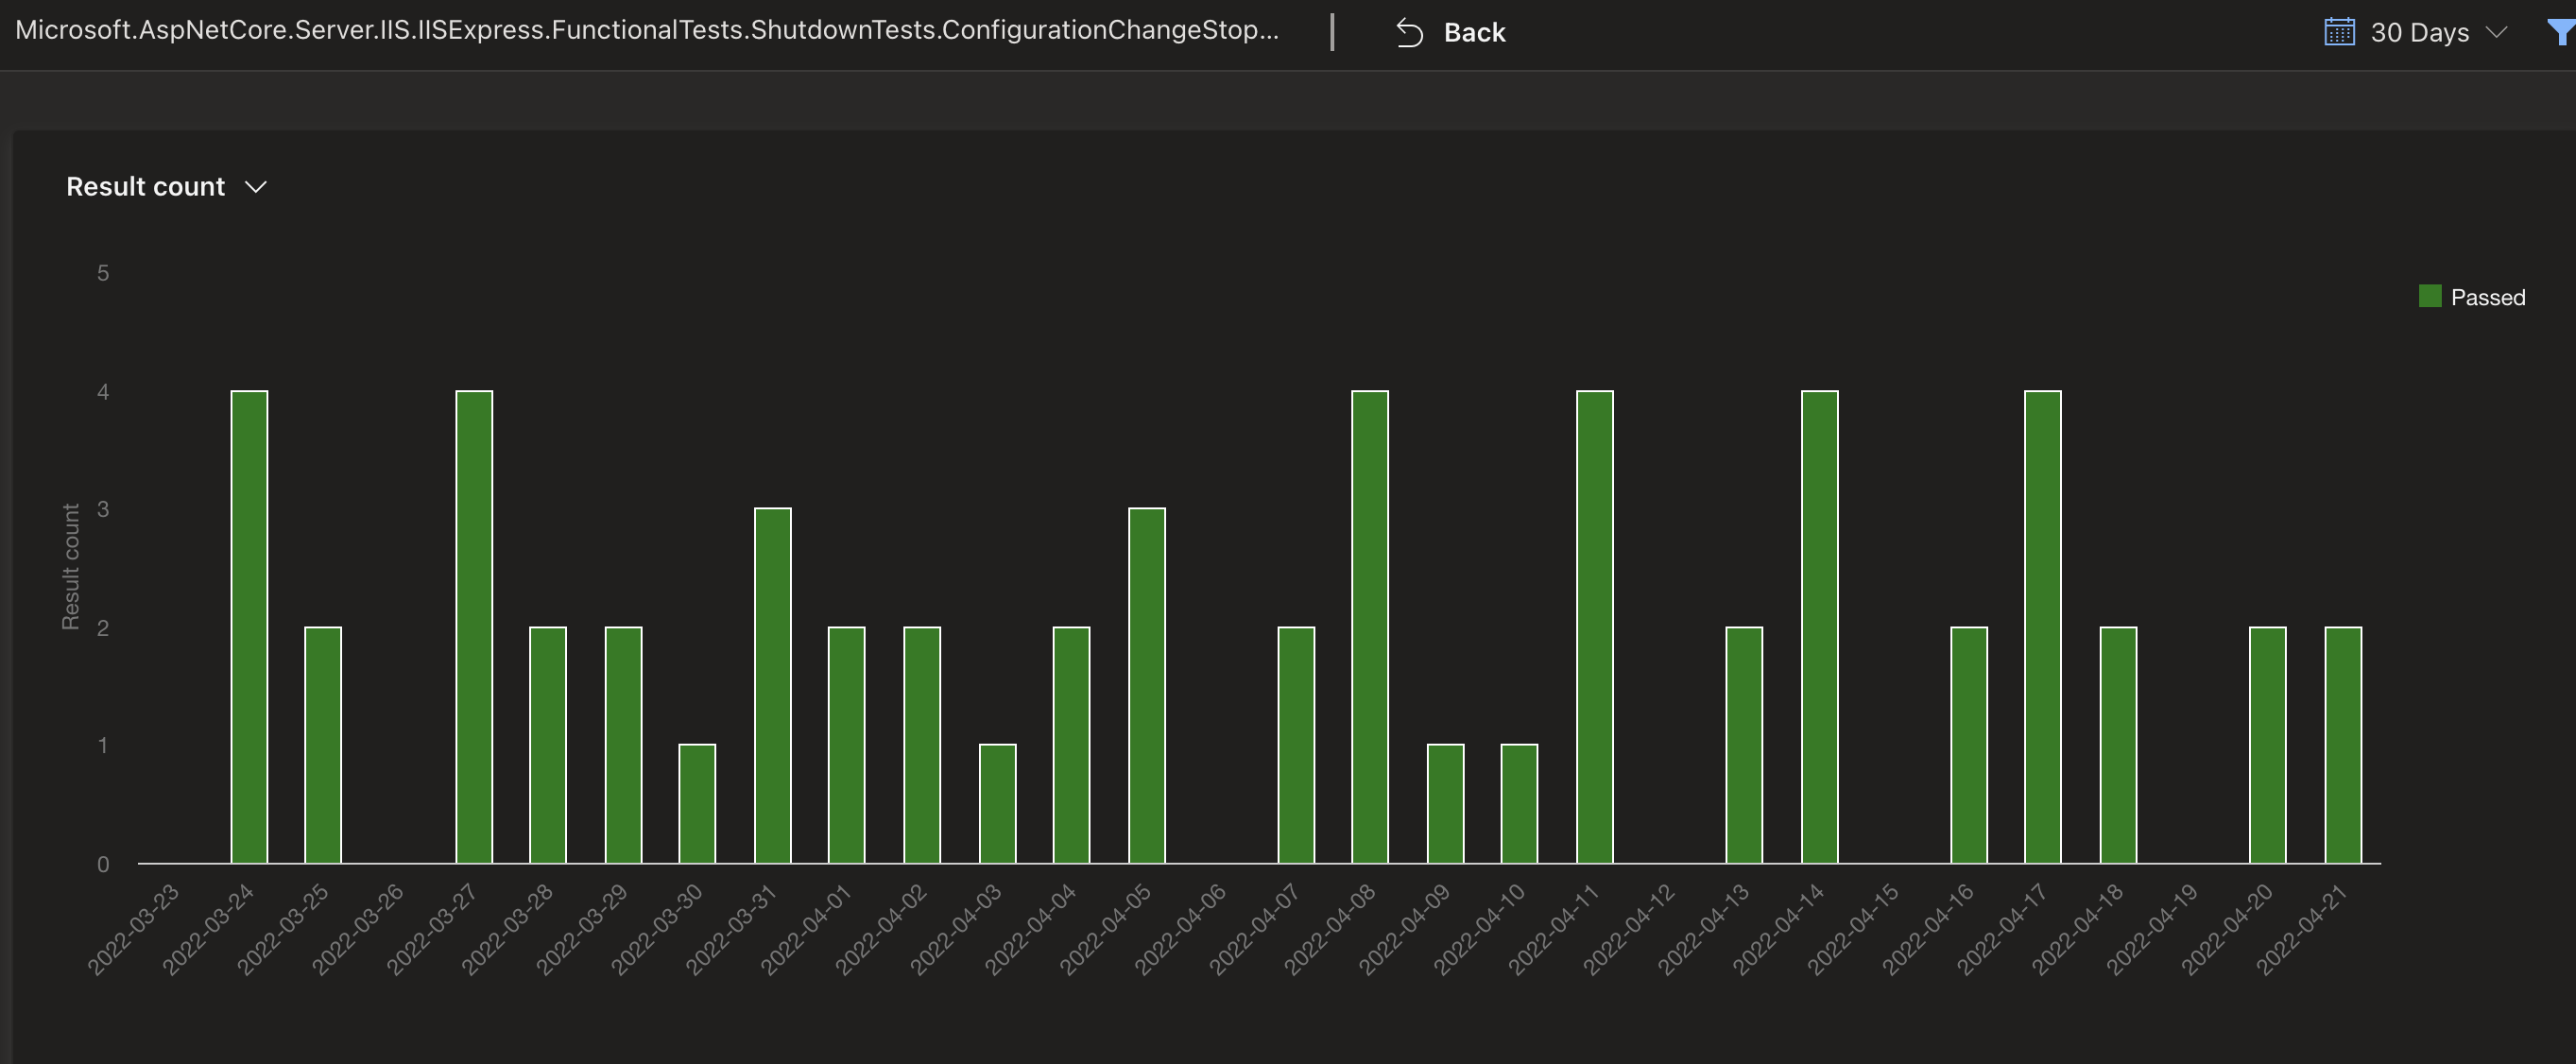The width and height of the screenshot is (2576, 1064).
Task: Click the green Passed legend swatch
Action: (x=2430, y=296)
